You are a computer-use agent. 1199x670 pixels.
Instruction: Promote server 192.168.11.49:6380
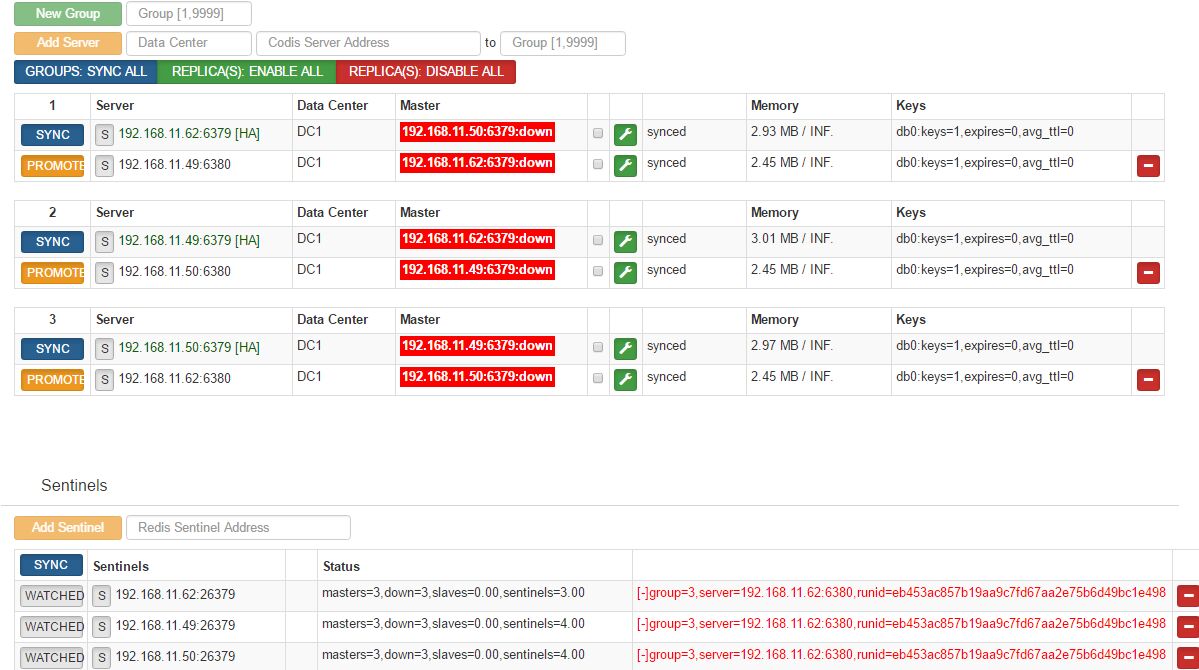(x=52, y=165)
